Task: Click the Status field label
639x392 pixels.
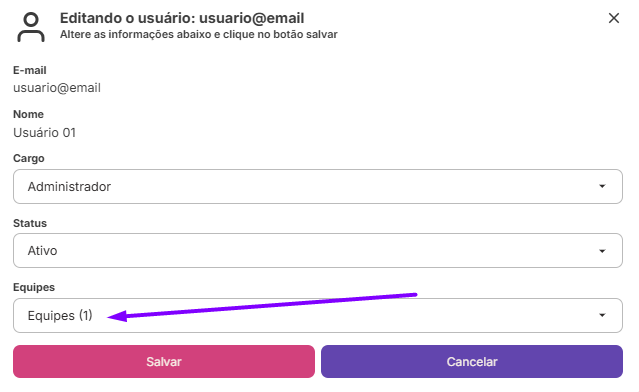Action: coord(30,223)
